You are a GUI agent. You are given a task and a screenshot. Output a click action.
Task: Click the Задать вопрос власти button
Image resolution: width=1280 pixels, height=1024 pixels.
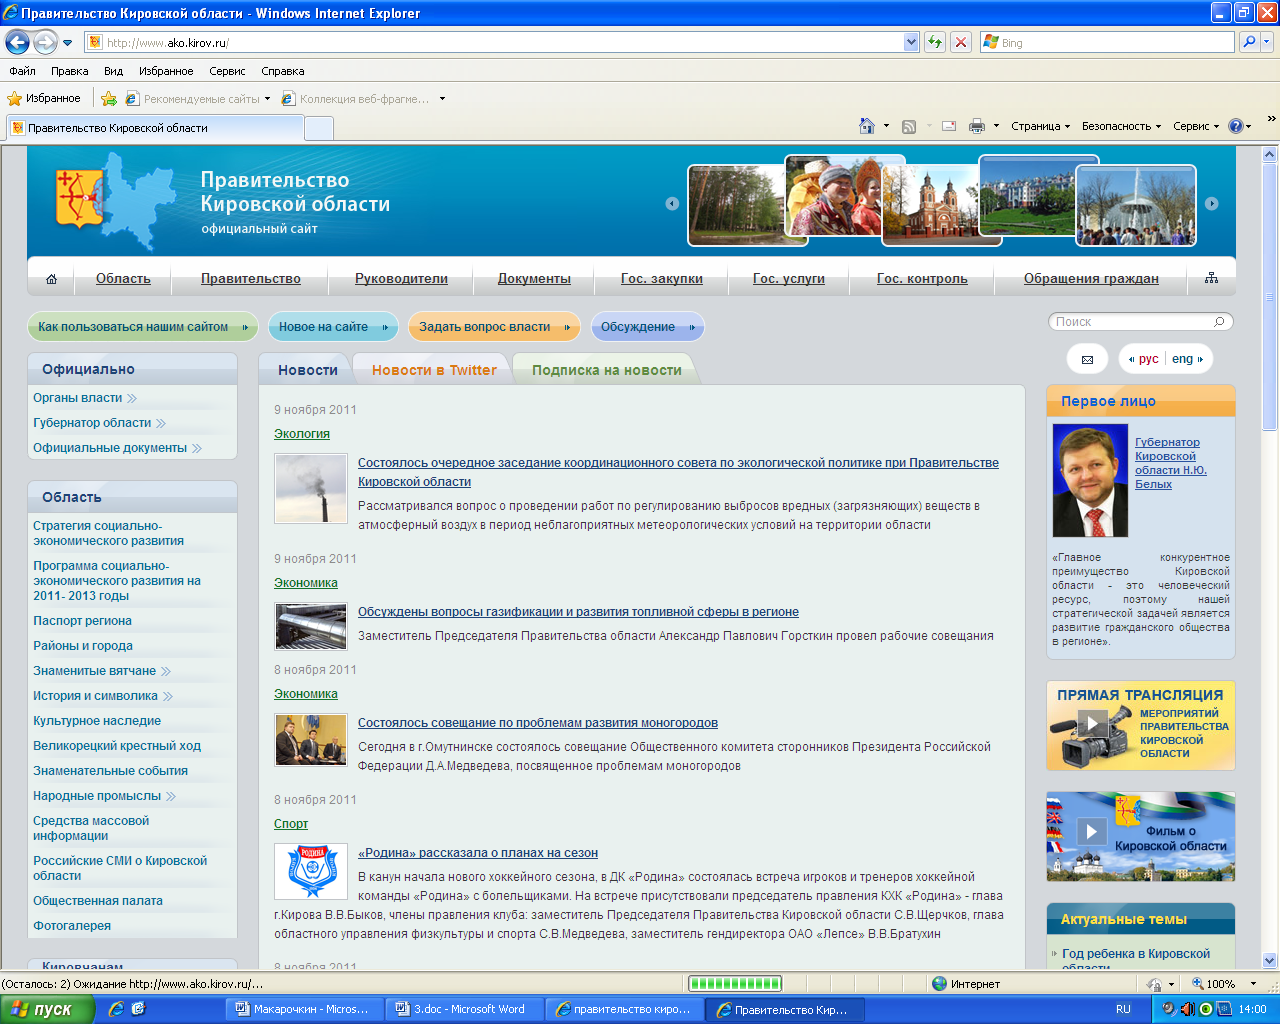494,327
